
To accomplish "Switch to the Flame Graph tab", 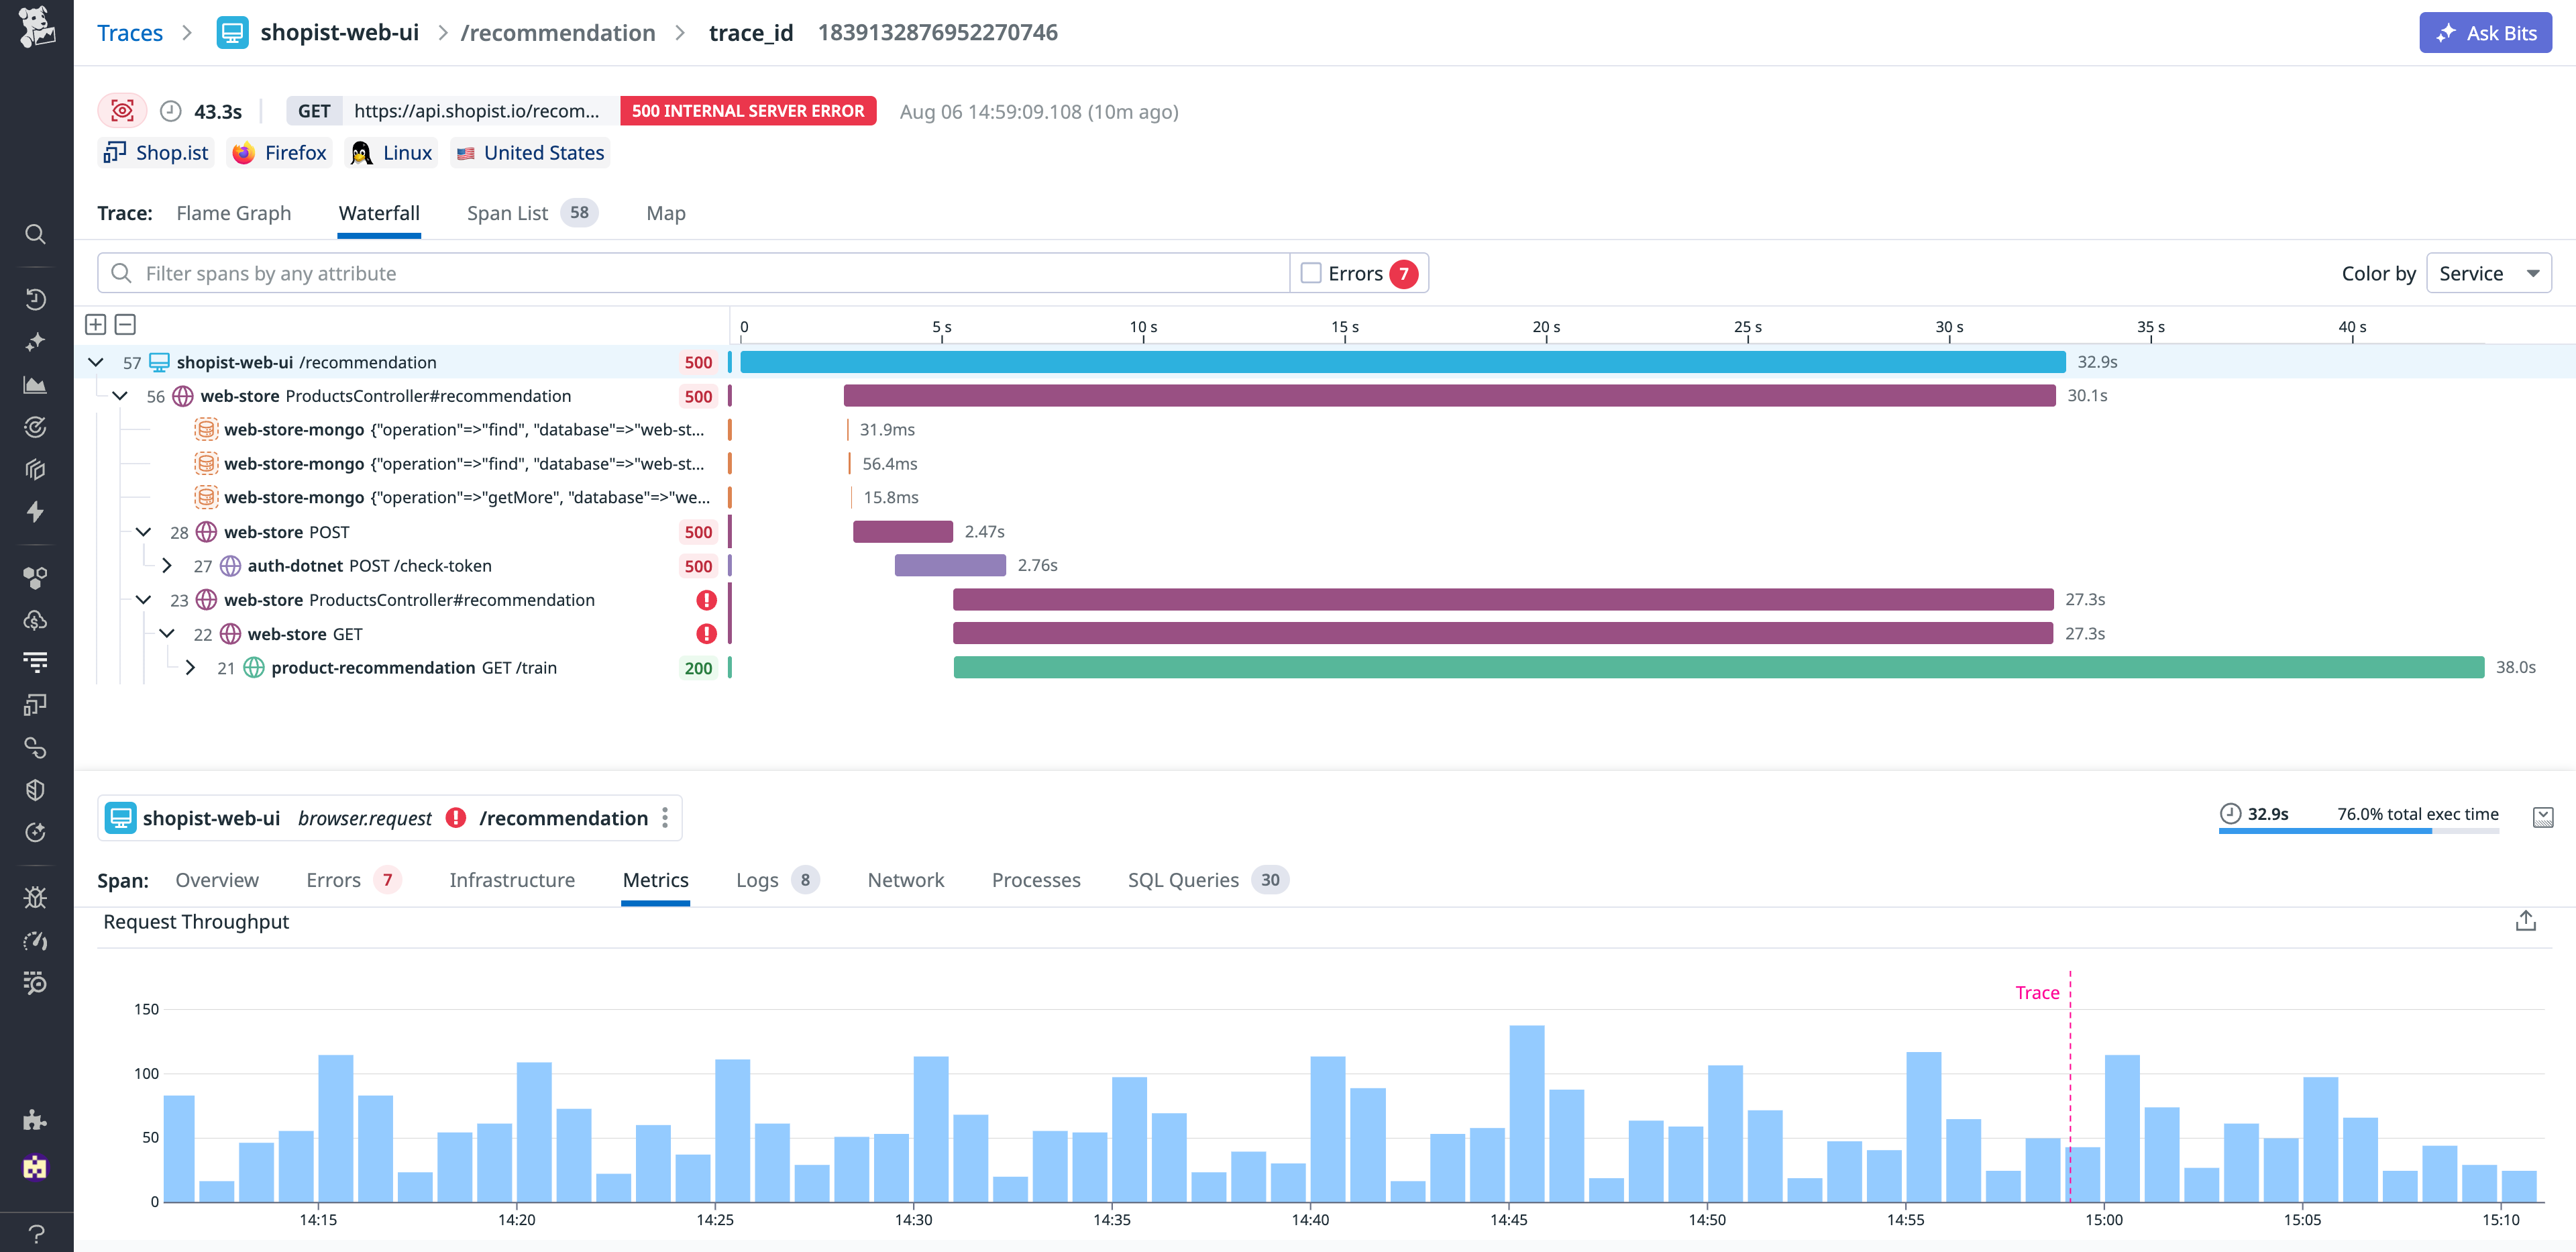I will tap(233, 213).
